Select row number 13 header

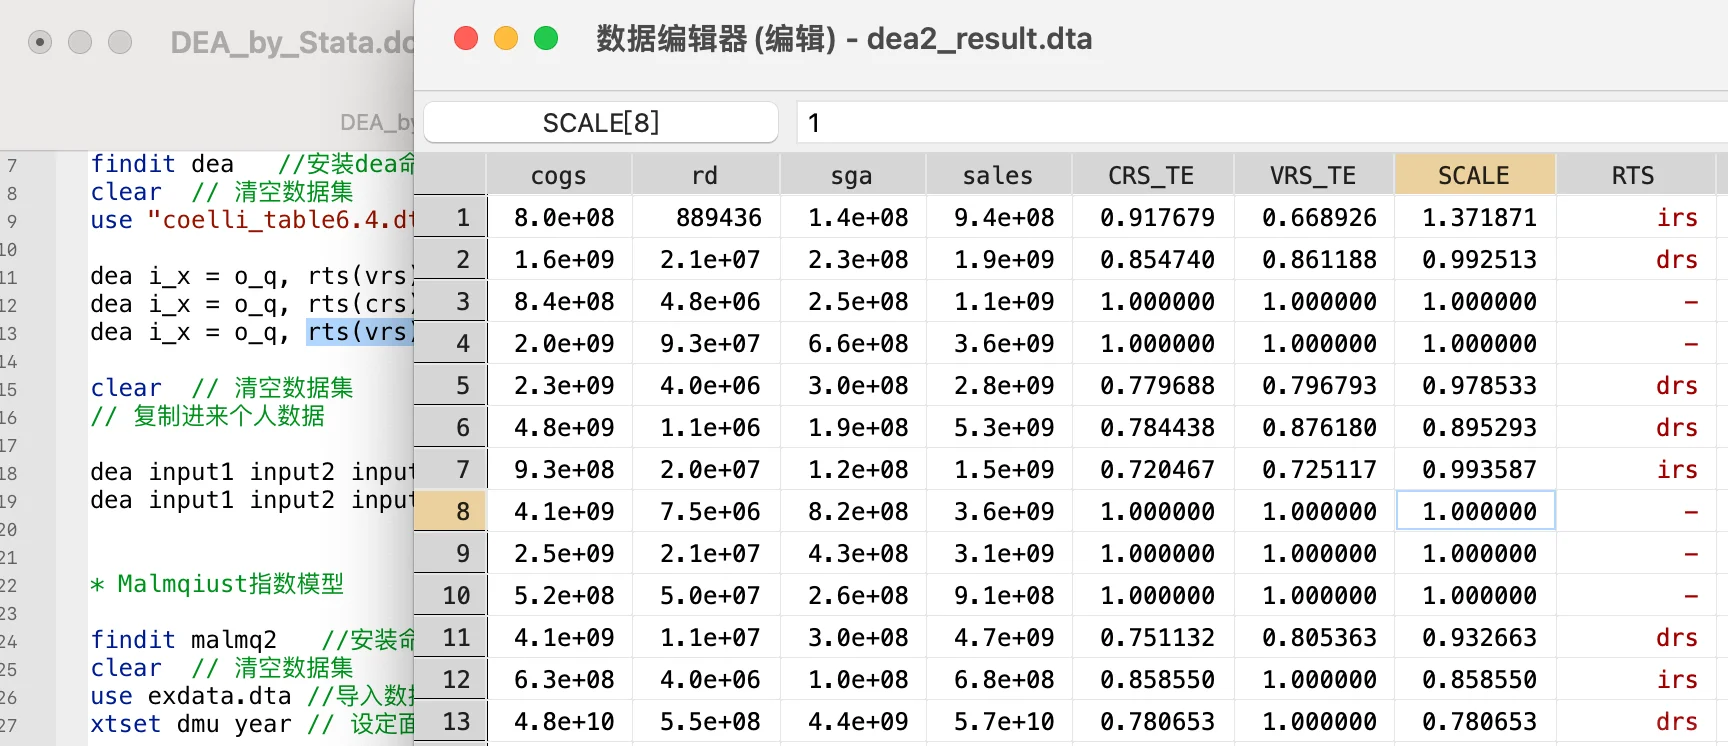coord(450,721)
